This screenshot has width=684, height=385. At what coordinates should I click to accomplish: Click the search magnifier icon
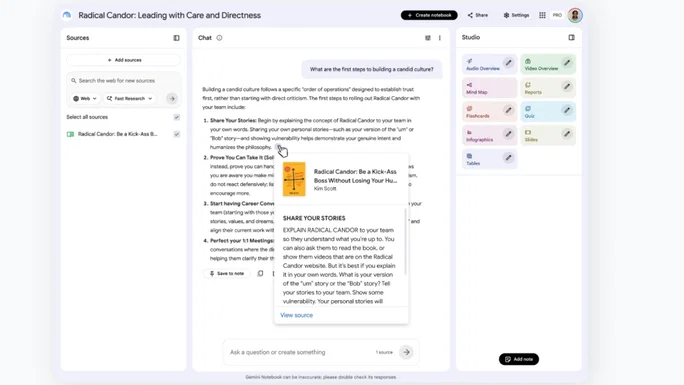pyautogui.click(x=74, y=81)
